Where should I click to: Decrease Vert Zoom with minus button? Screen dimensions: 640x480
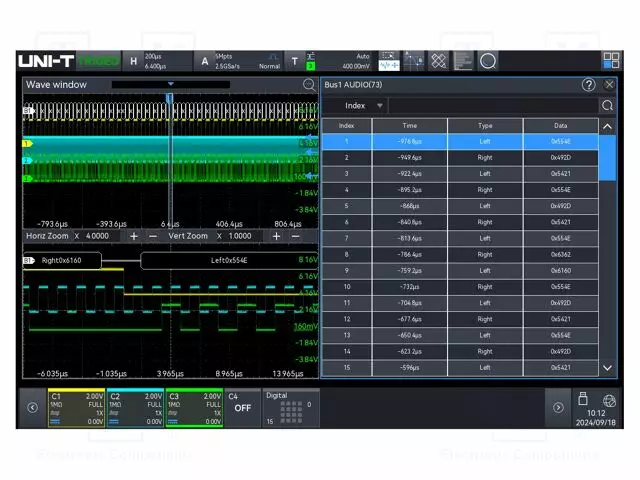pyautogui.click(x=295, y=236)
